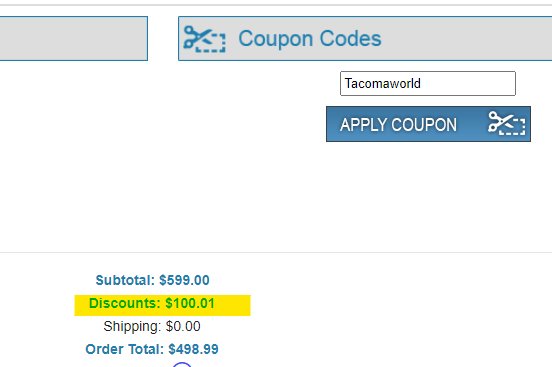Click the scissors icon beside Coupon Codes heading
Screen dimensions: 552x367
click(204, 39)
